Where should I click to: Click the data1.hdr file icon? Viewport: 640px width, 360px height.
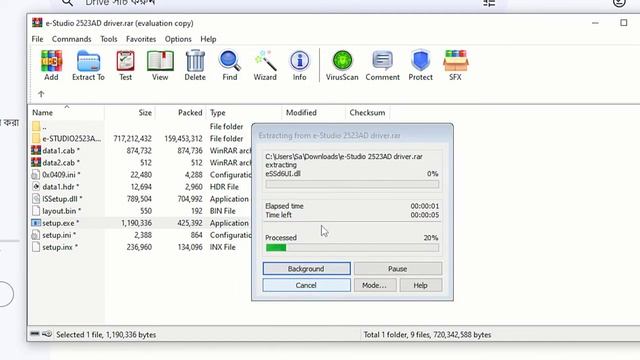coord(36,187)
